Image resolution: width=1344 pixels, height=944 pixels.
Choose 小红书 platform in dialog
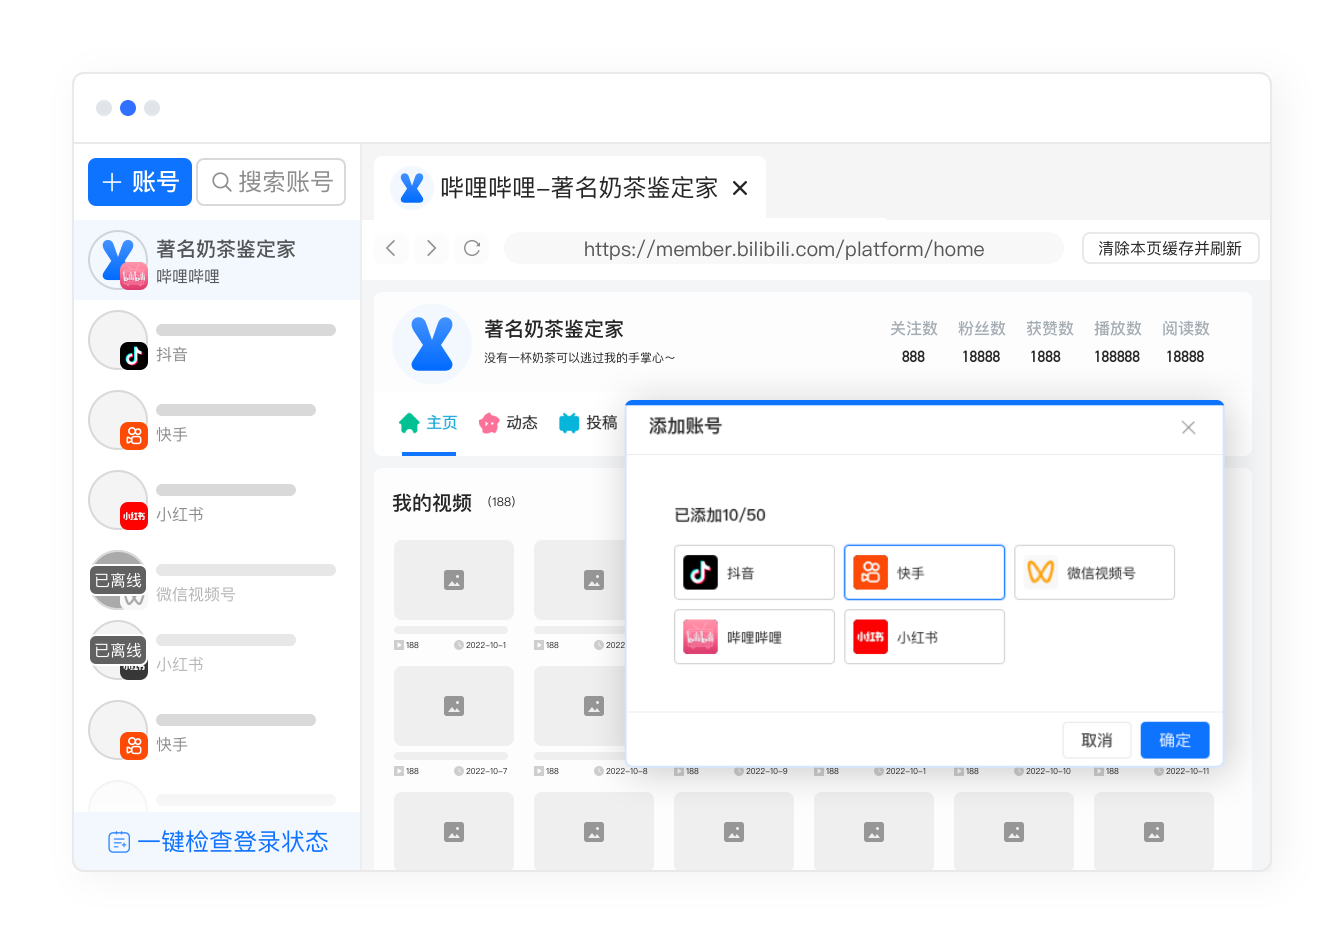924,637
